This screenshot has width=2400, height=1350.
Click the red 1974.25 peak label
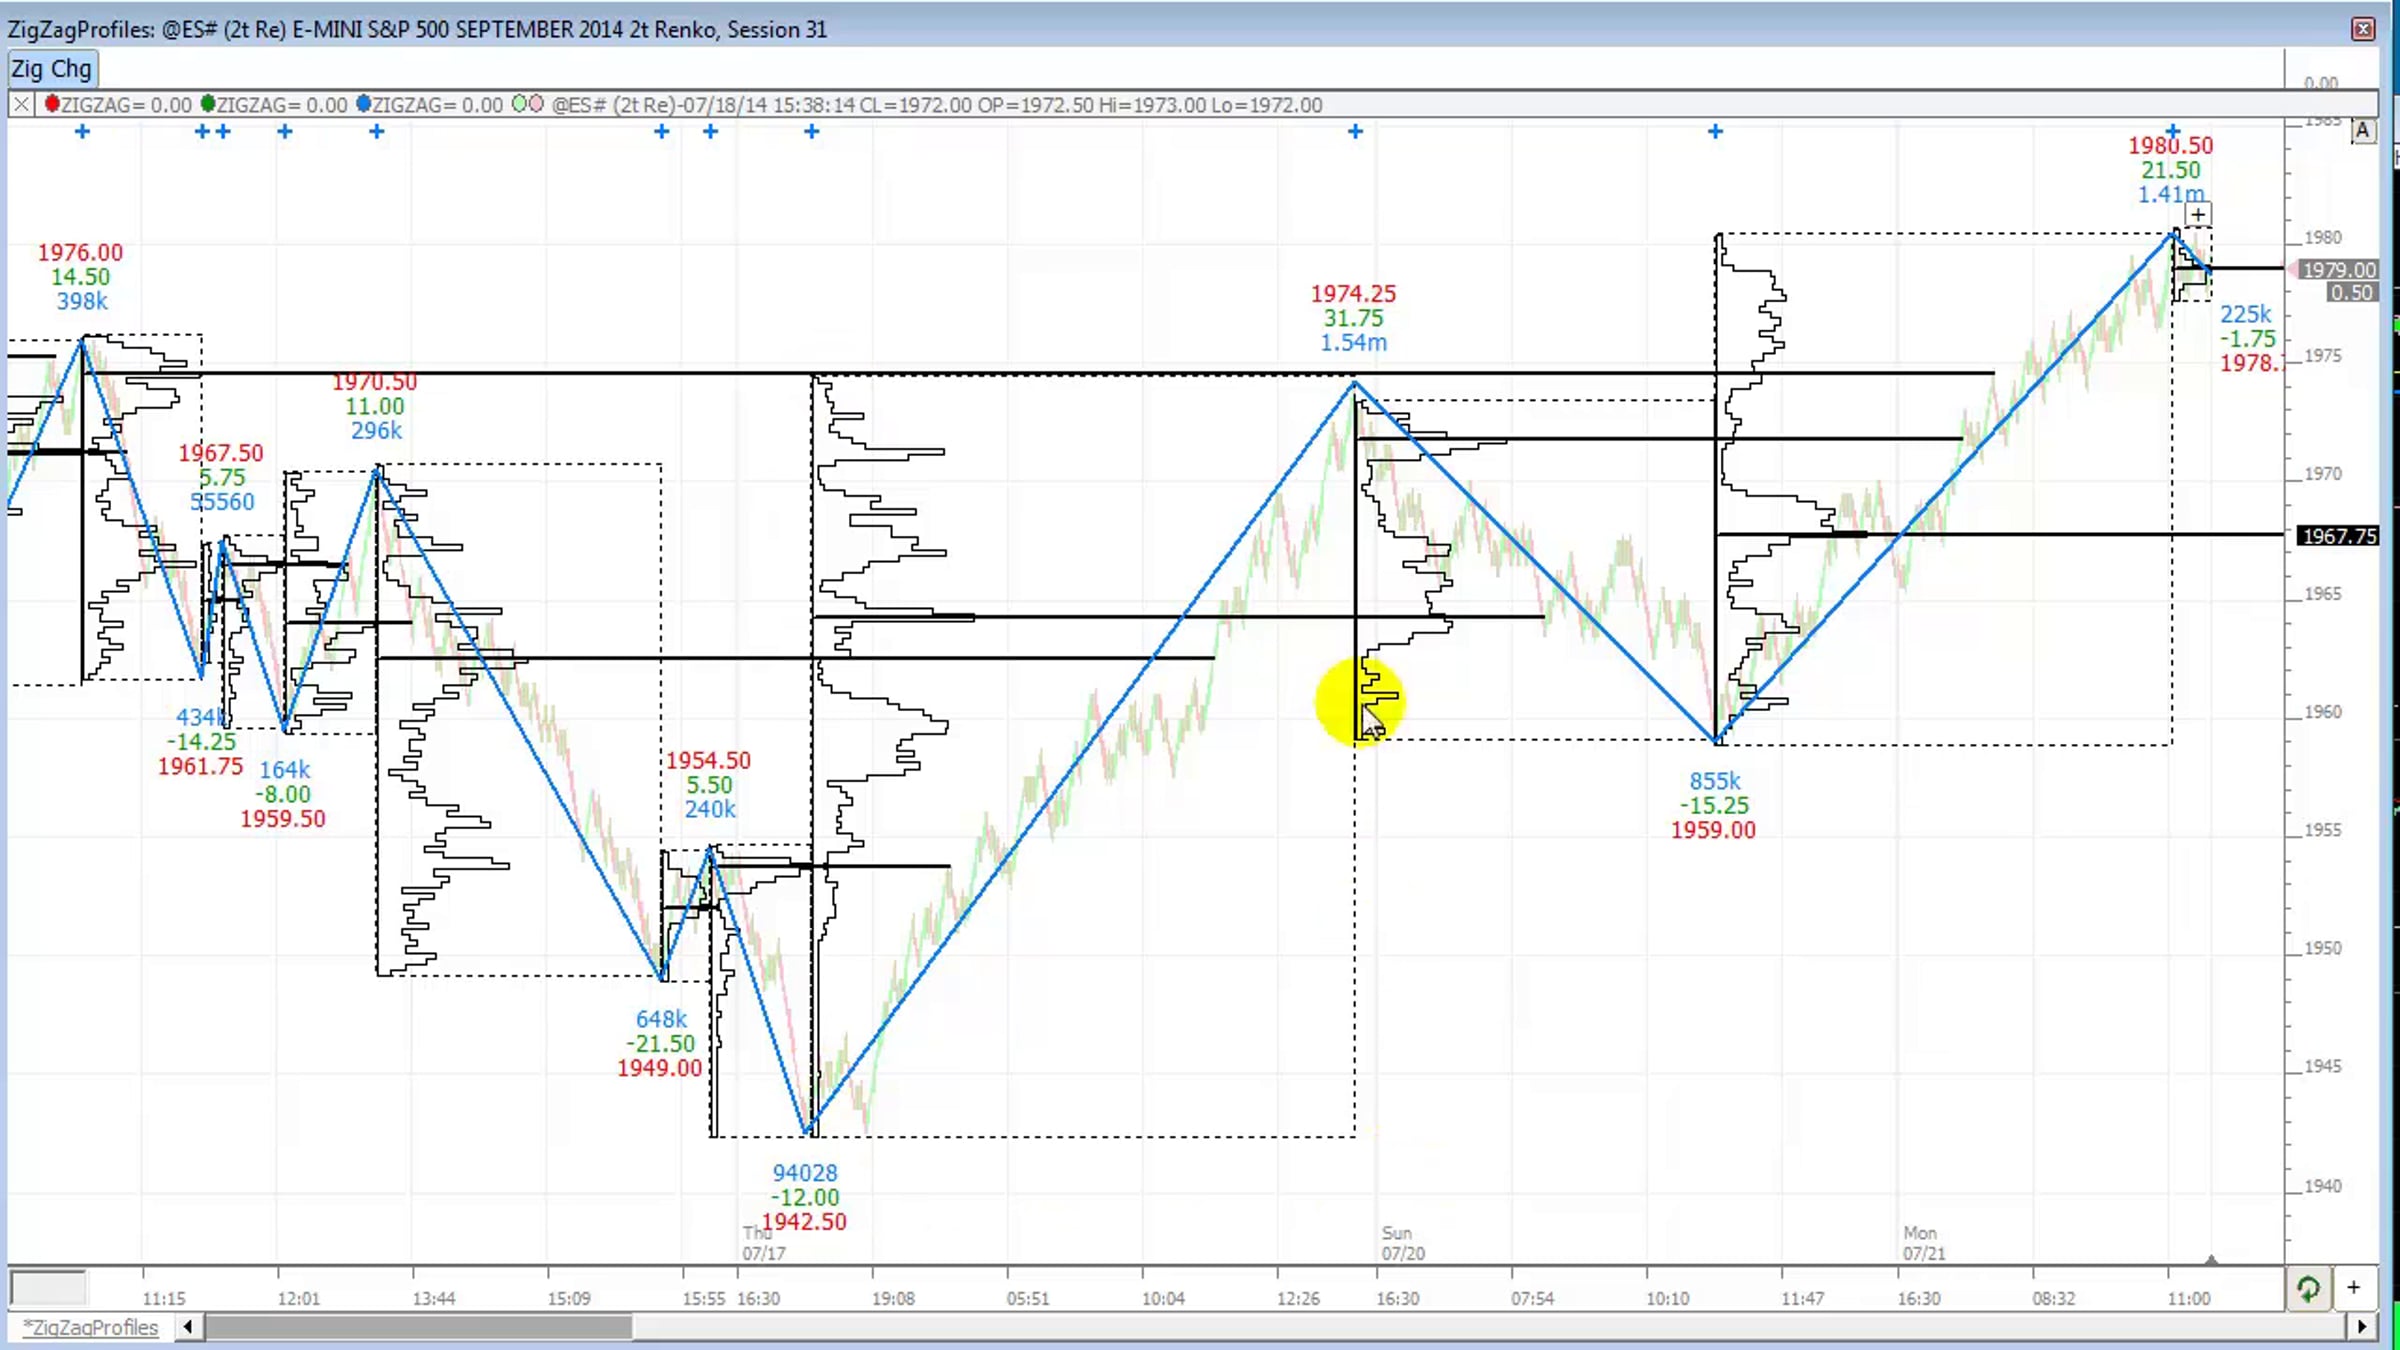tap(1354, 294)
